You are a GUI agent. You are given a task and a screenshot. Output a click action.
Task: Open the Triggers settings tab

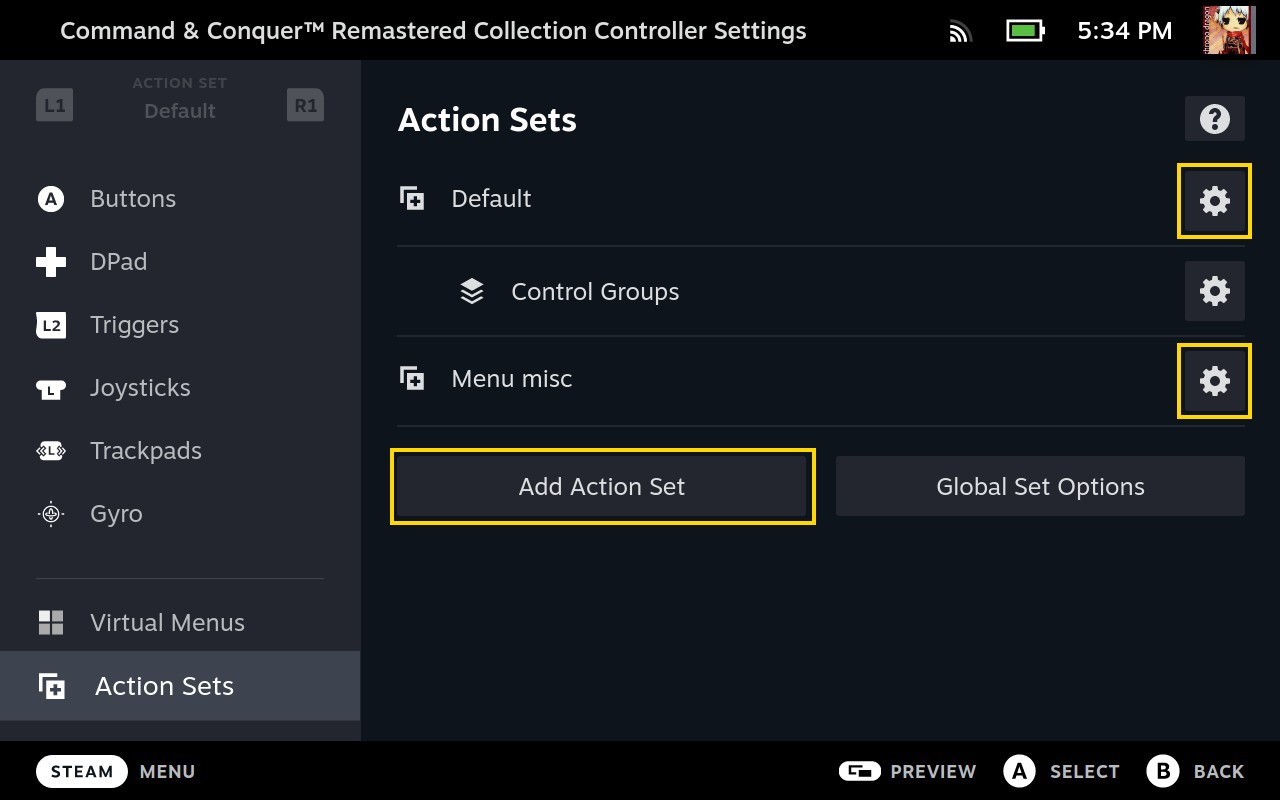[134, 325]
